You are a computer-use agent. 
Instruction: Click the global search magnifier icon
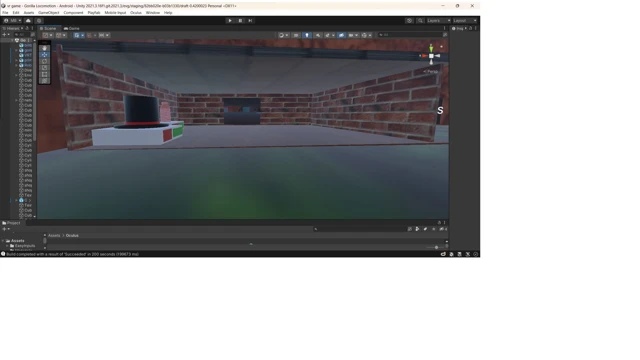click(x=420, y=20)
